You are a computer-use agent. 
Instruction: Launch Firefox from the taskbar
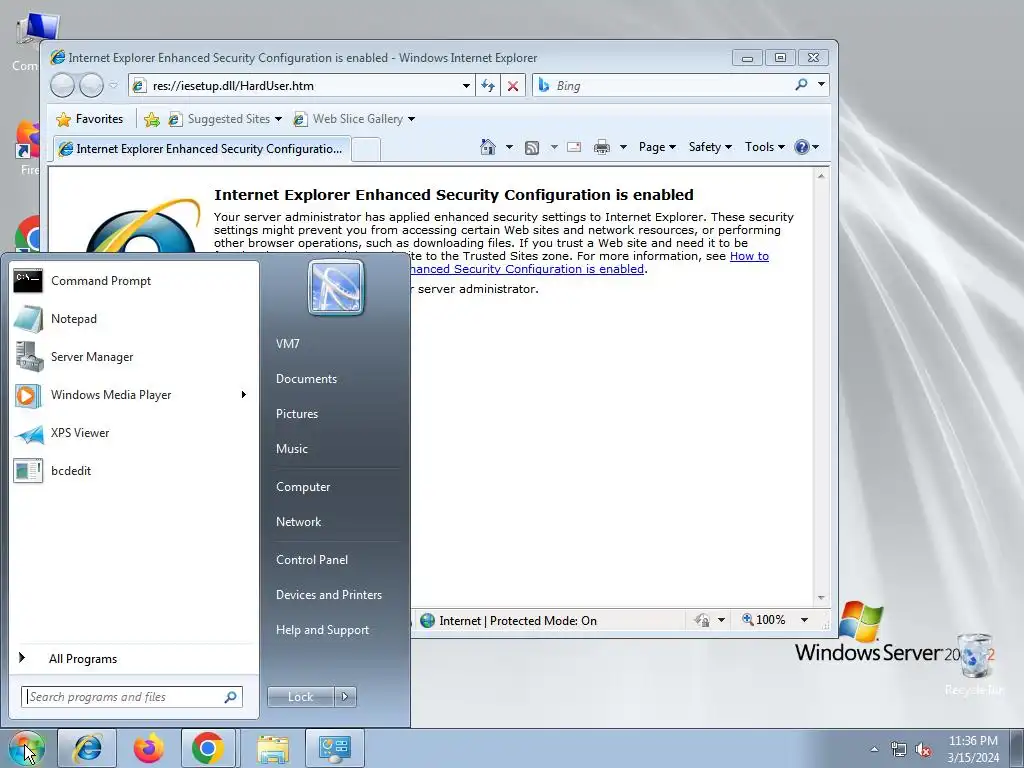click(149, 748)
